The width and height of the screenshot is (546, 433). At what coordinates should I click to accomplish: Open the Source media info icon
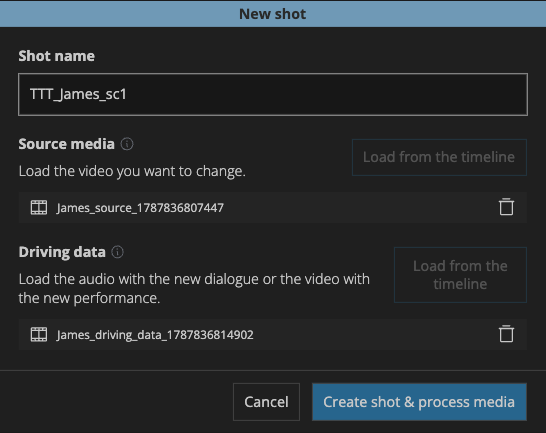click(x=127, y=144)
